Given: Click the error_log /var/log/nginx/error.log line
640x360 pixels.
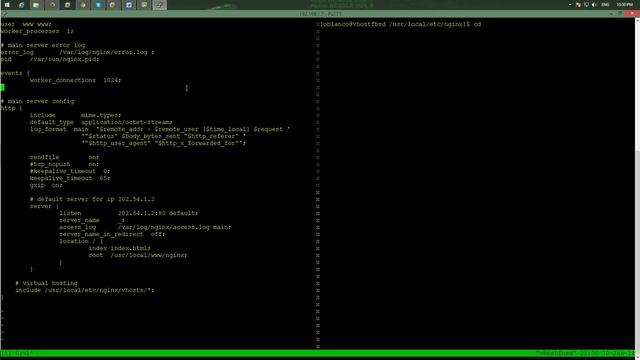Looking at the screenshot, I should click(77, 52).
